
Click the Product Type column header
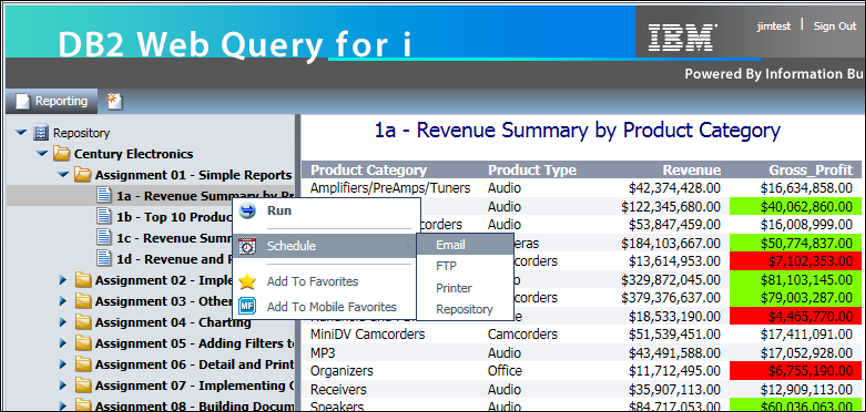point(532,170)
